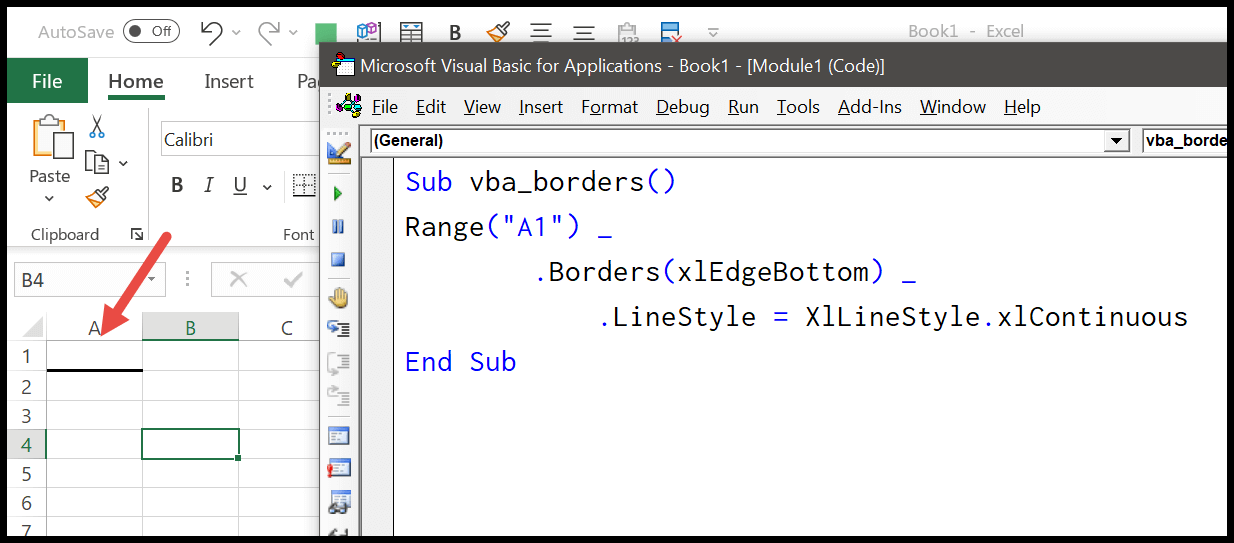Switch to the Insert ribbon tab in Excel
The height and width of the screenshot is (543, 1234).
click(x=229, y=81)
